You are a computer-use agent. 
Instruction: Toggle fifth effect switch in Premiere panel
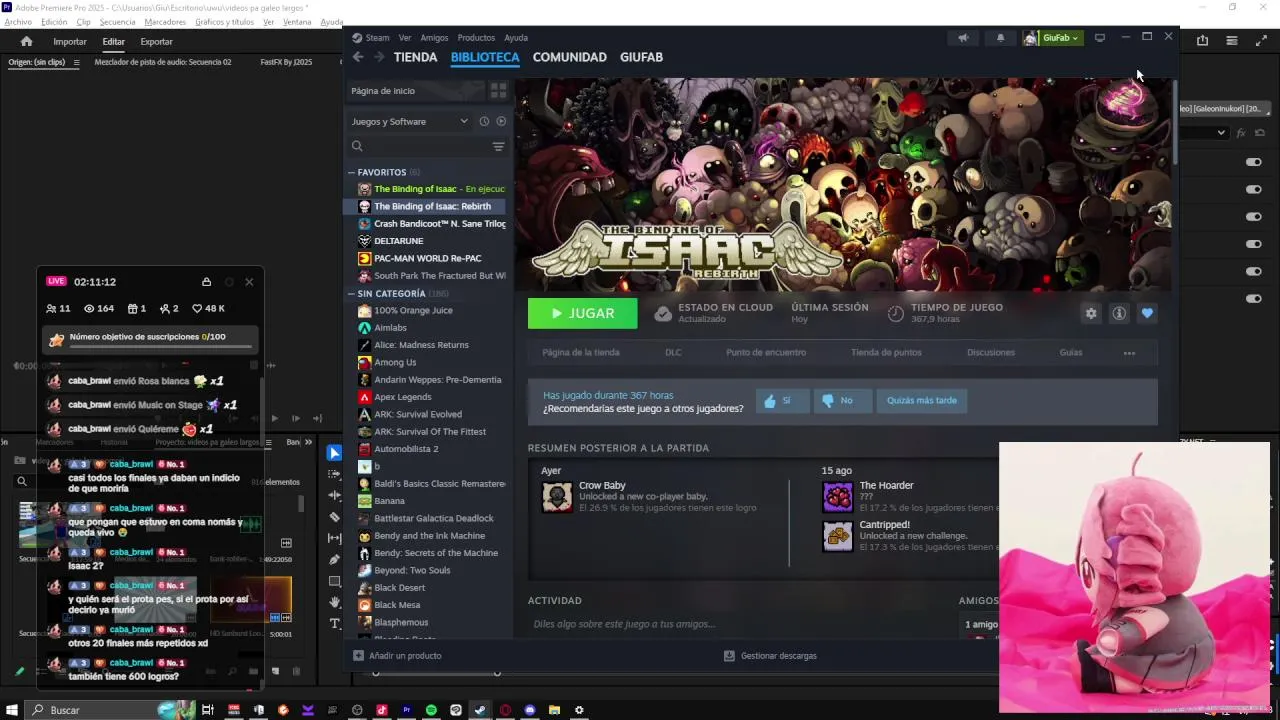(1253, 271)
